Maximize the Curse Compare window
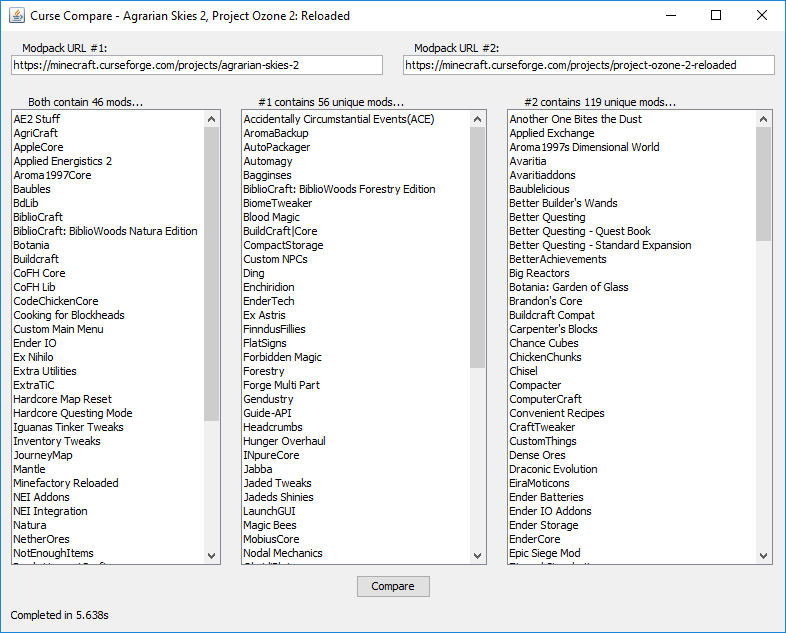Image resolution: width=786 pixels, height=633 pixels. click(716, 16)
